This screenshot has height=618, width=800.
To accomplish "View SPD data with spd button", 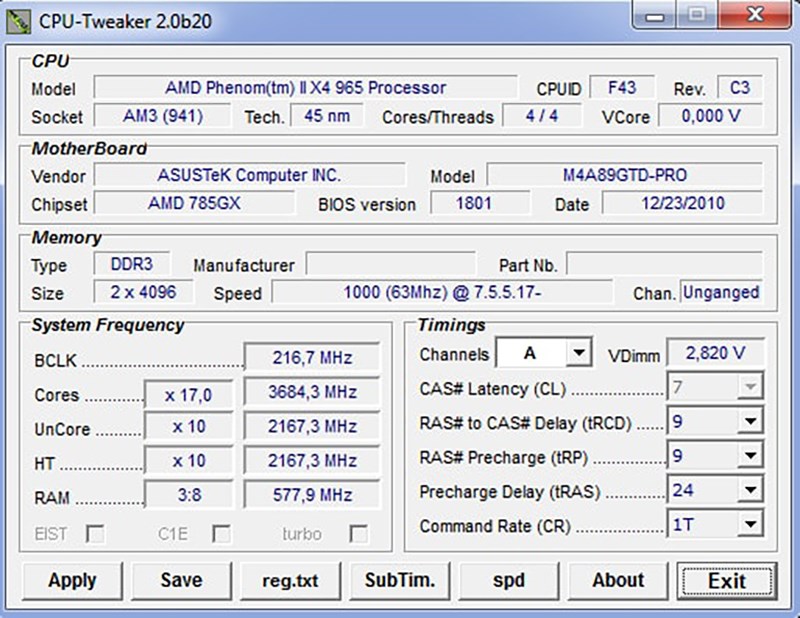I will (508, 581).
